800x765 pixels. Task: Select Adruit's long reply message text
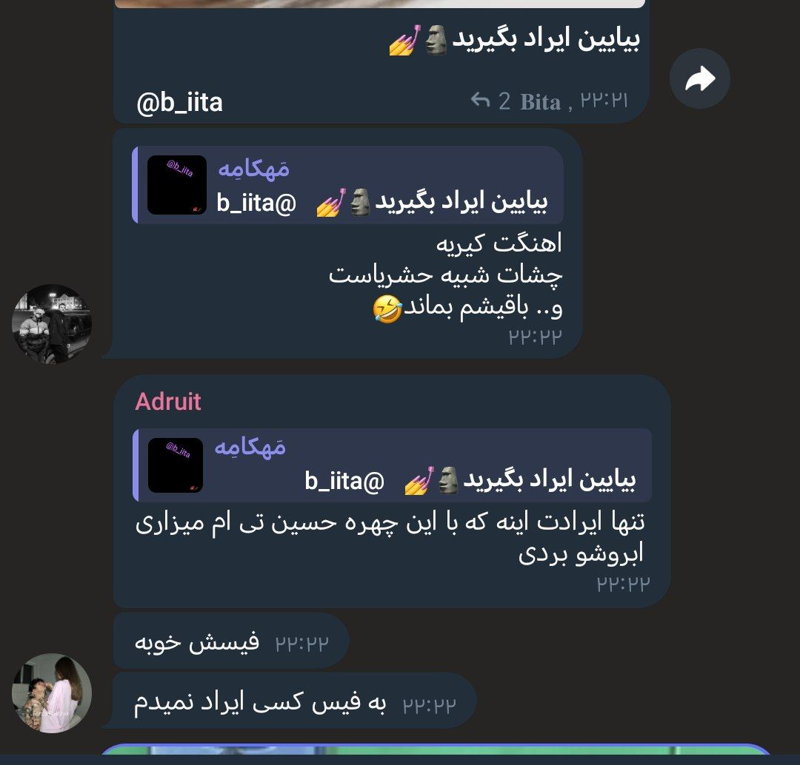[x=390, y=538]
